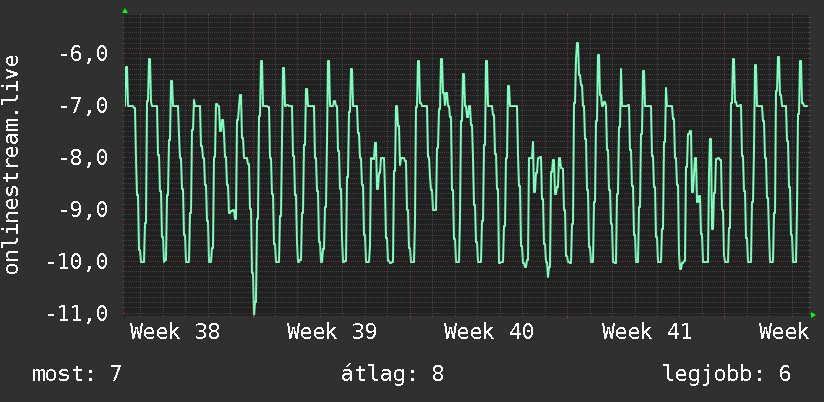Click the green arrow ending the x-axis
The width and height of the screenshot is (824, 402).
click(x=813, y=315)
